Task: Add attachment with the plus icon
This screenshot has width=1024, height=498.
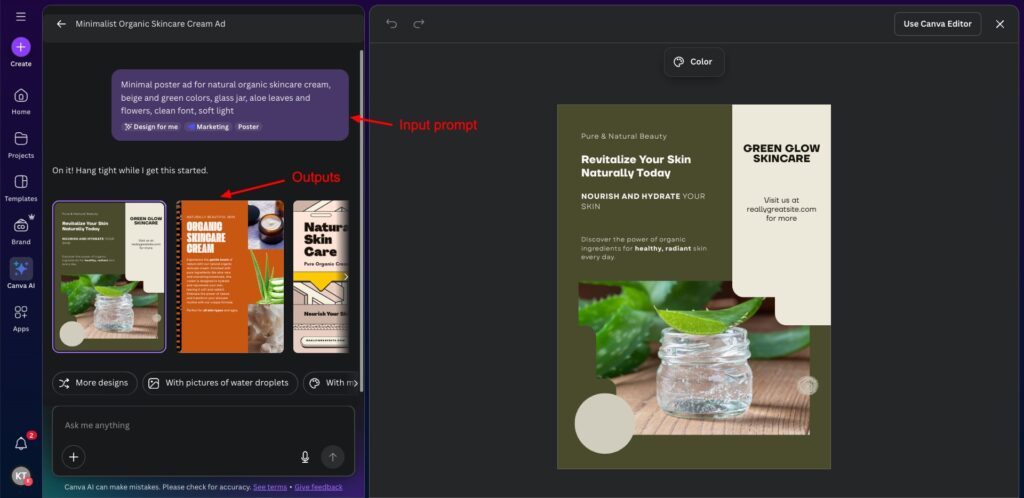Action: (73, 457)
